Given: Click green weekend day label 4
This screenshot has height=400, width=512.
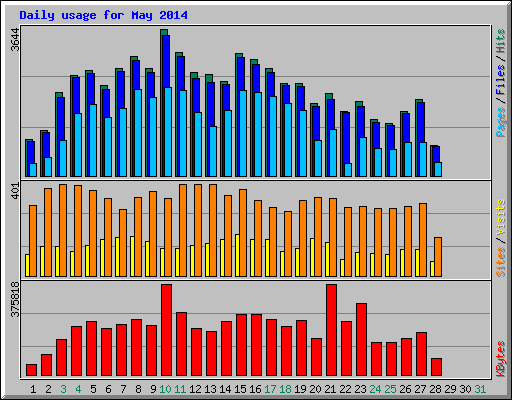Looking at the screenshot, I should [x=78, y=389].
